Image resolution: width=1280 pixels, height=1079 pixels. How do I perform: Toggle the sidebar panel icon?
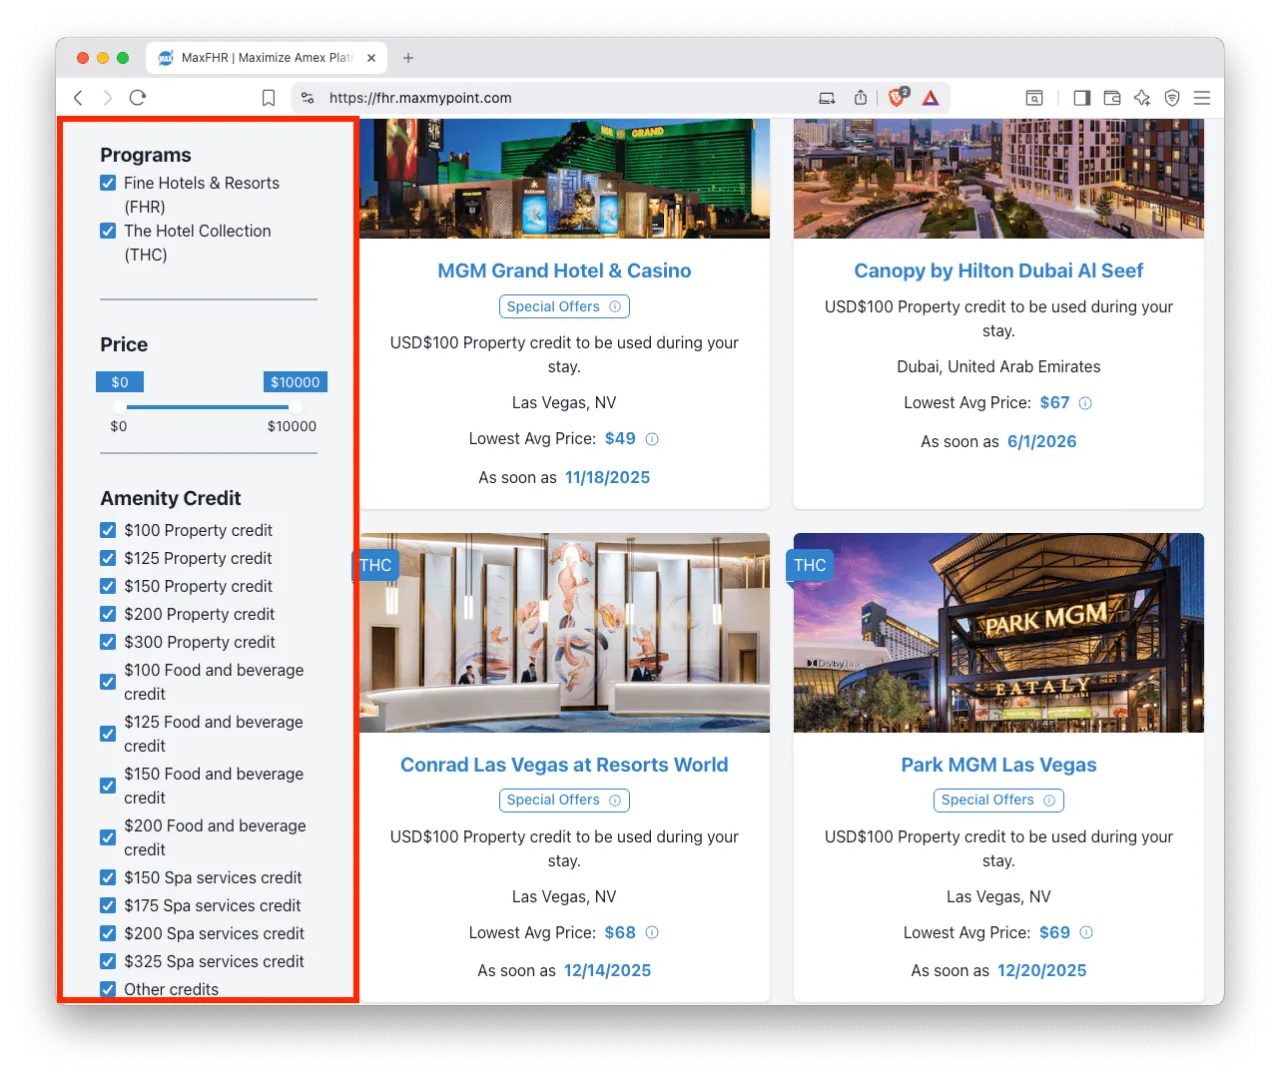[x=1081, y=97]
